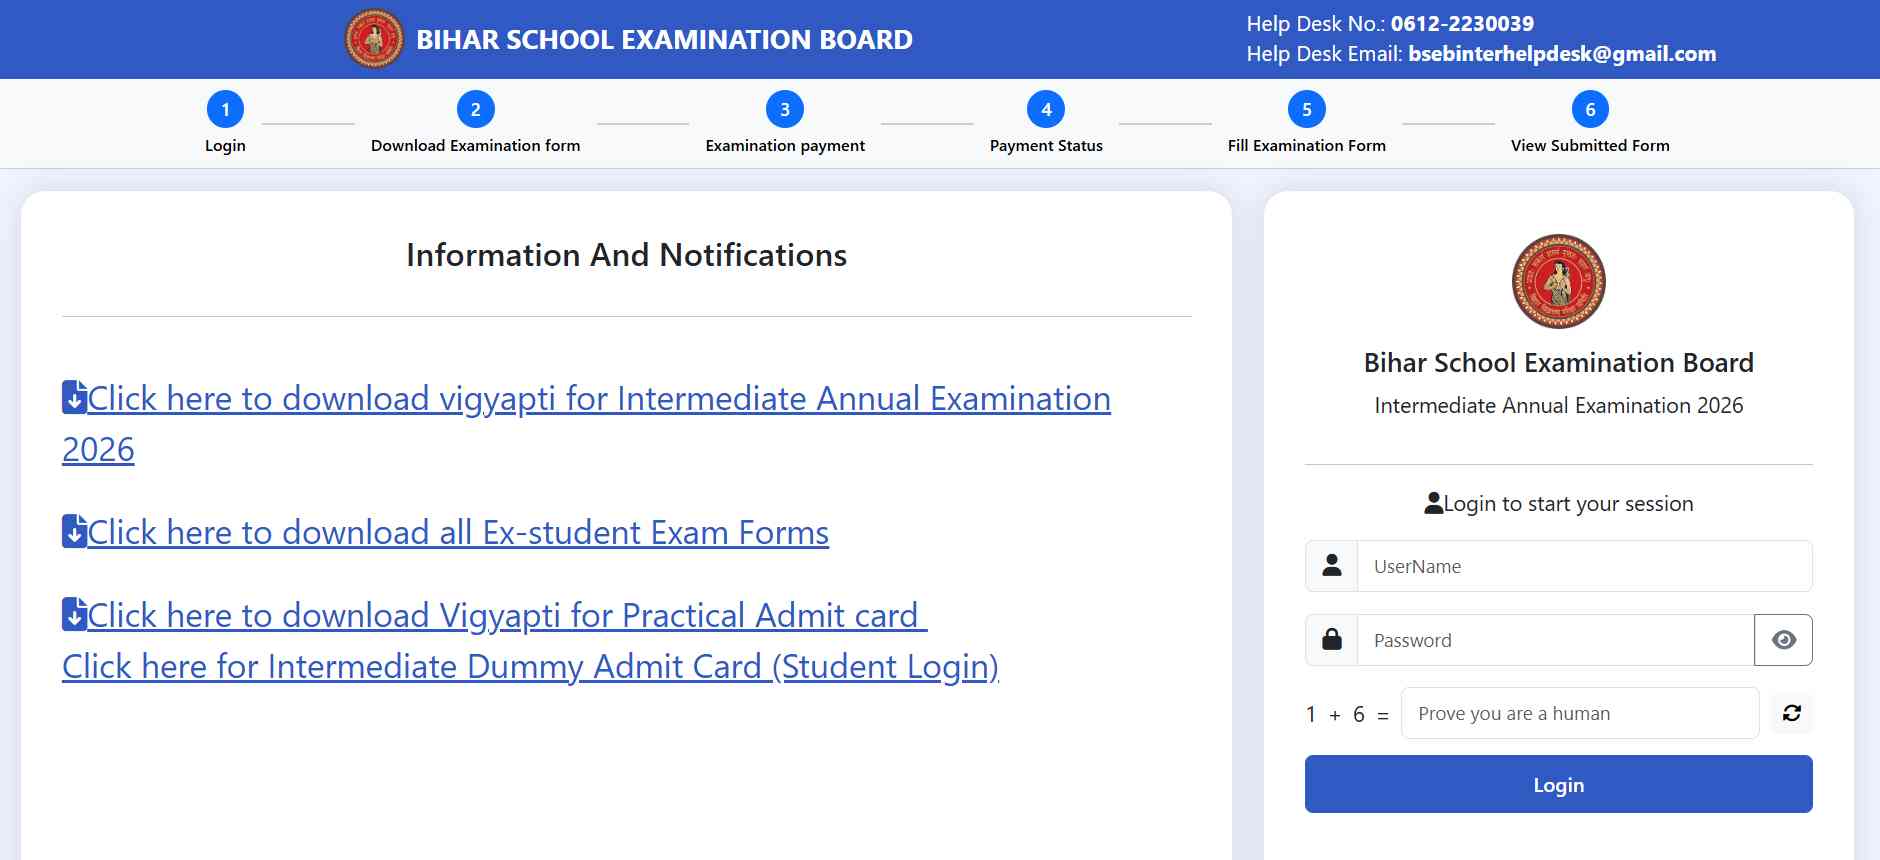This screenshot has width=1880, height=860.
Task: Toggle password visibility with the eye icon
Action: [x=1783, y=639]
